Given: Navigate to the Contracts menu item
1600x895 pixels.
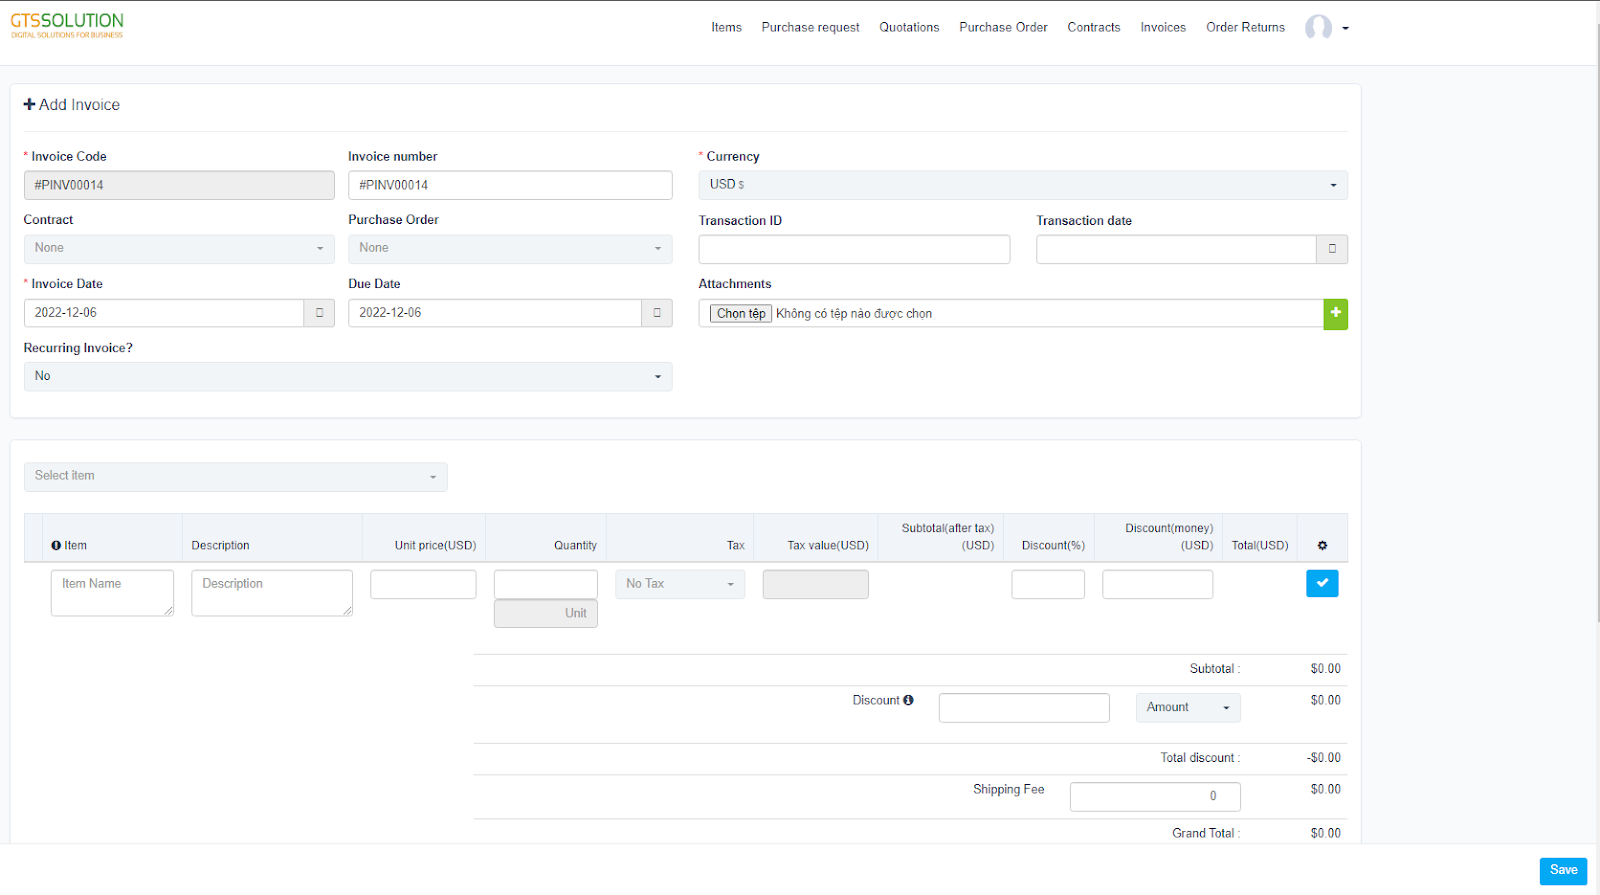Looking at the screenshot, I should [1093, 28].
